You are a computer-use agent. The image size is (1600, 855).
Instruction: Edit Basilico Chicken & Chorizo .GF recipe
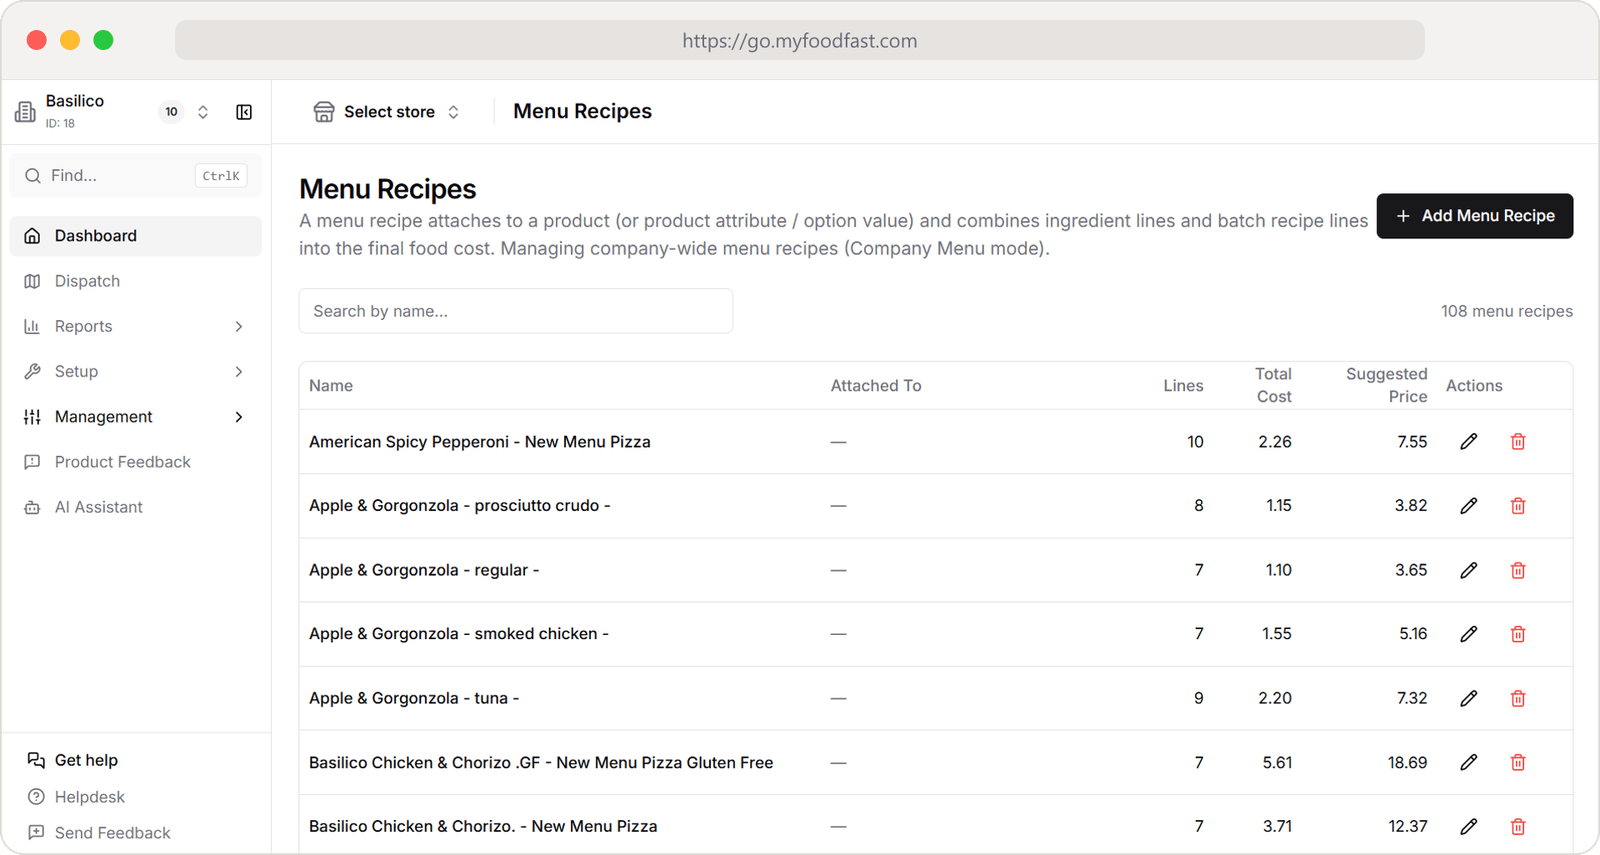(x=1468, y=762)
